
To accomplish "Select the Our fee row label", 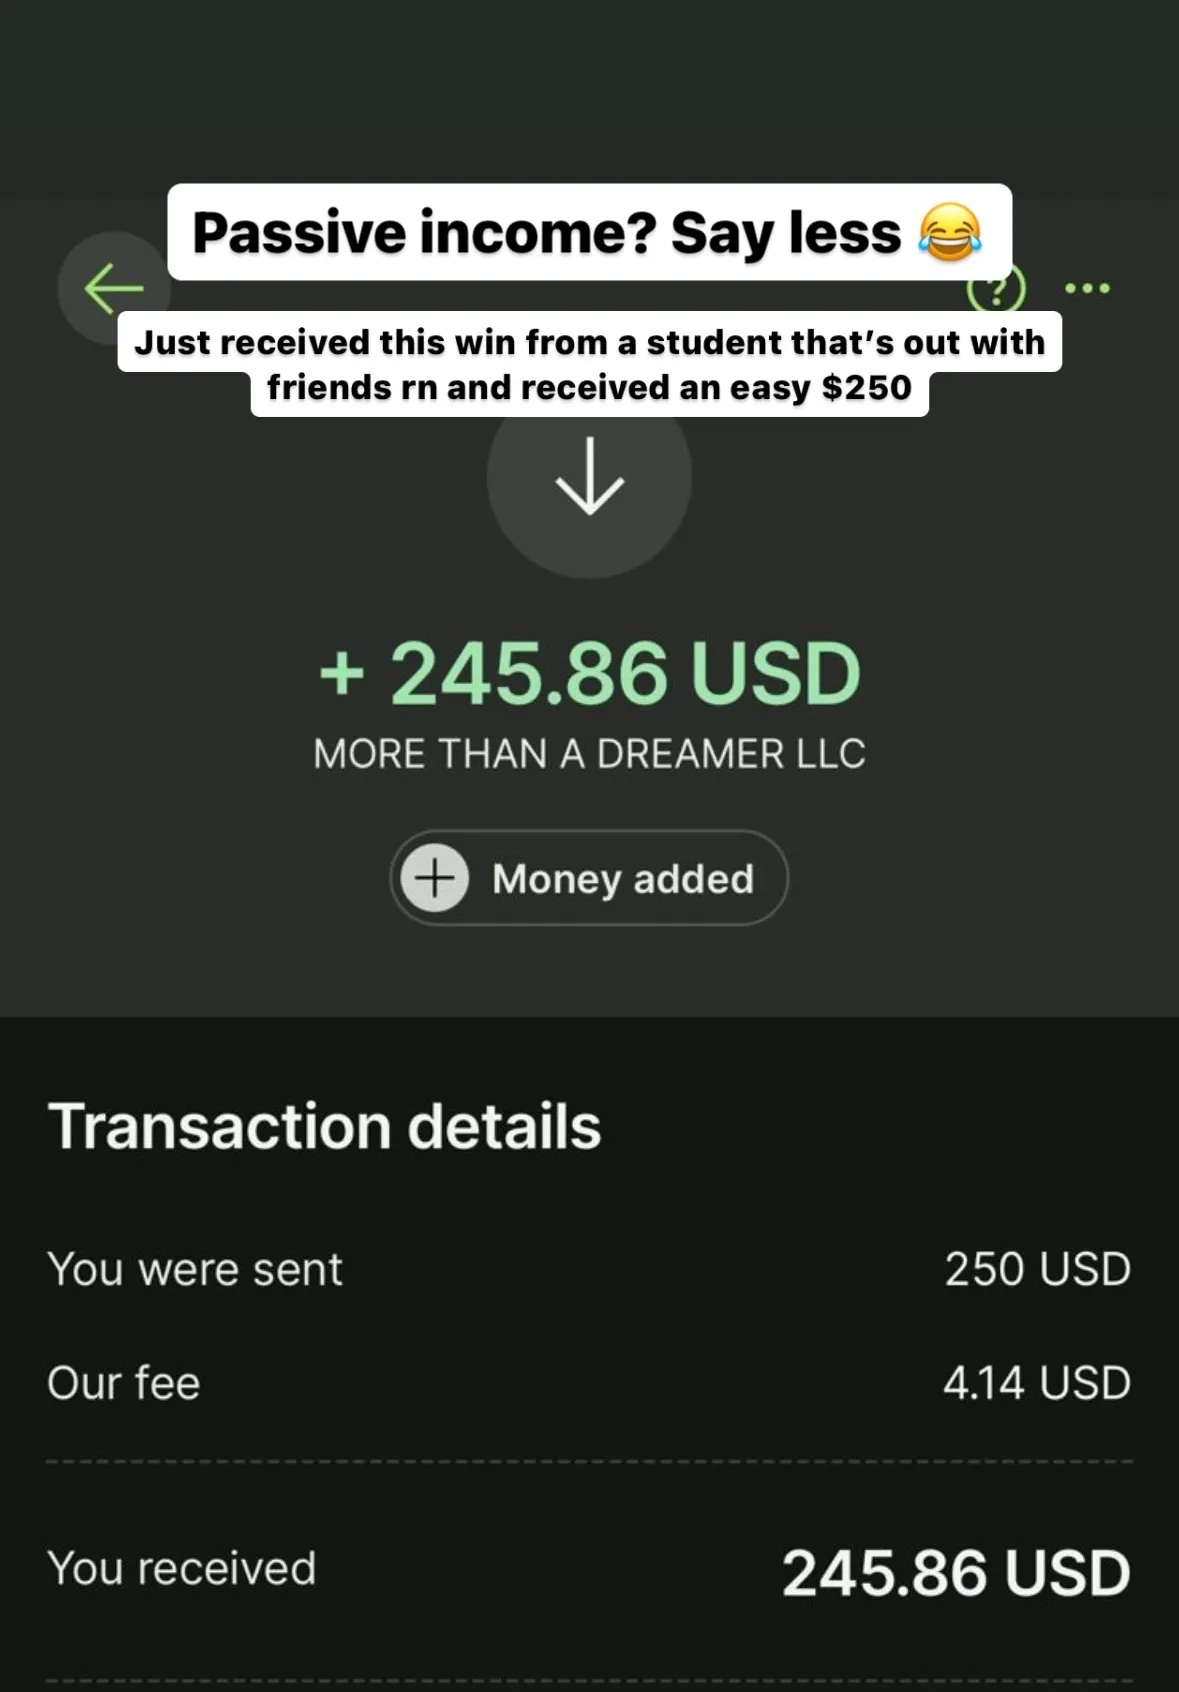I will [124, 1384].
